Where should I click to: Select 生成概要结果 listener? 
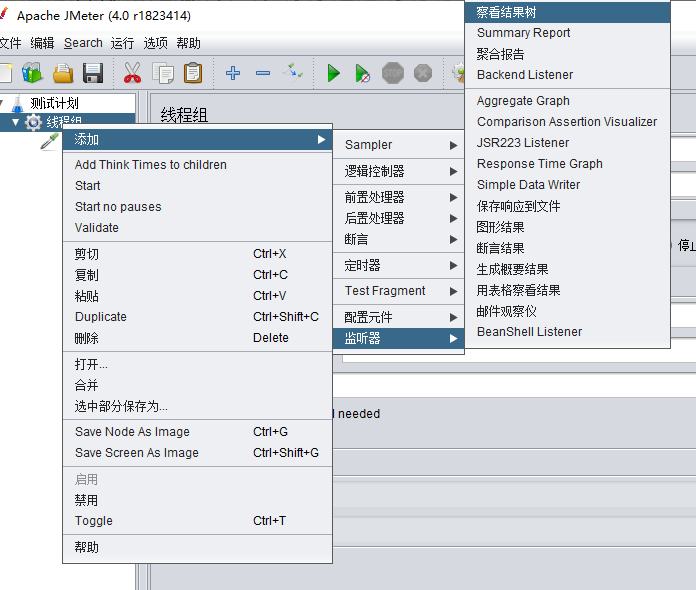click(x=567, y=269)
